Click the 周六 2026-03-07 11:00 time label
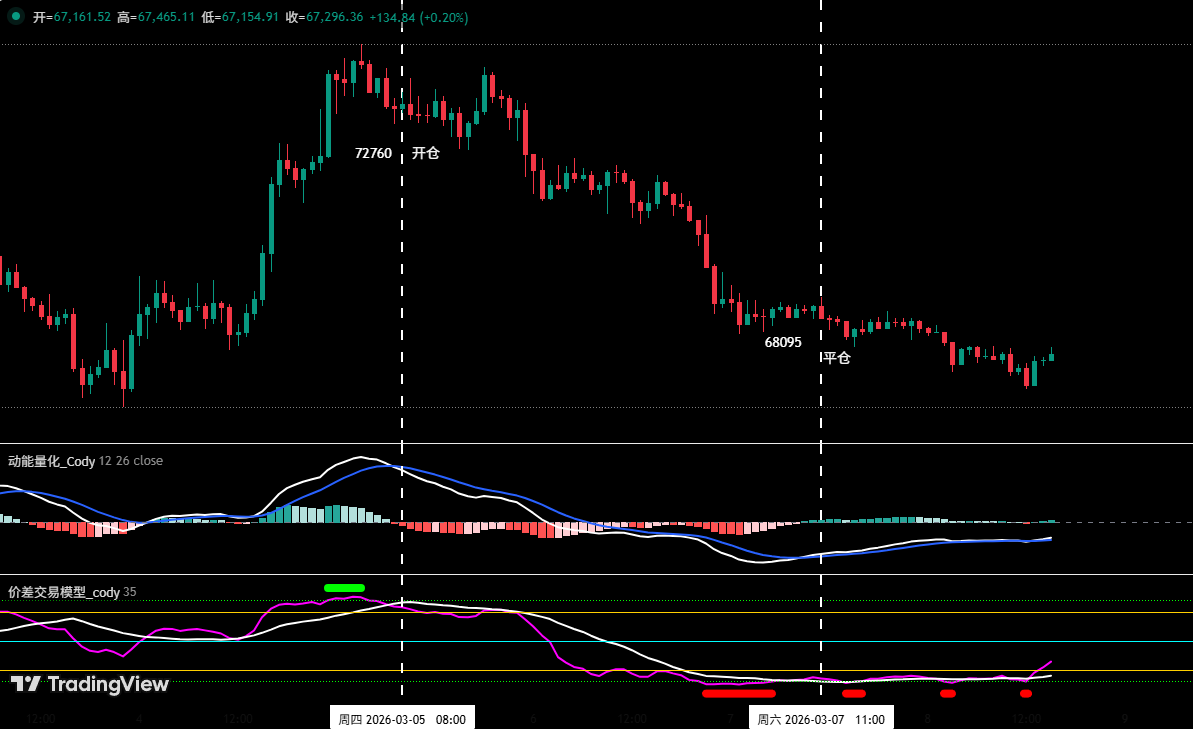Viewport: 1193px width, 729px height. pyautogui.click(x=821, y=718)
